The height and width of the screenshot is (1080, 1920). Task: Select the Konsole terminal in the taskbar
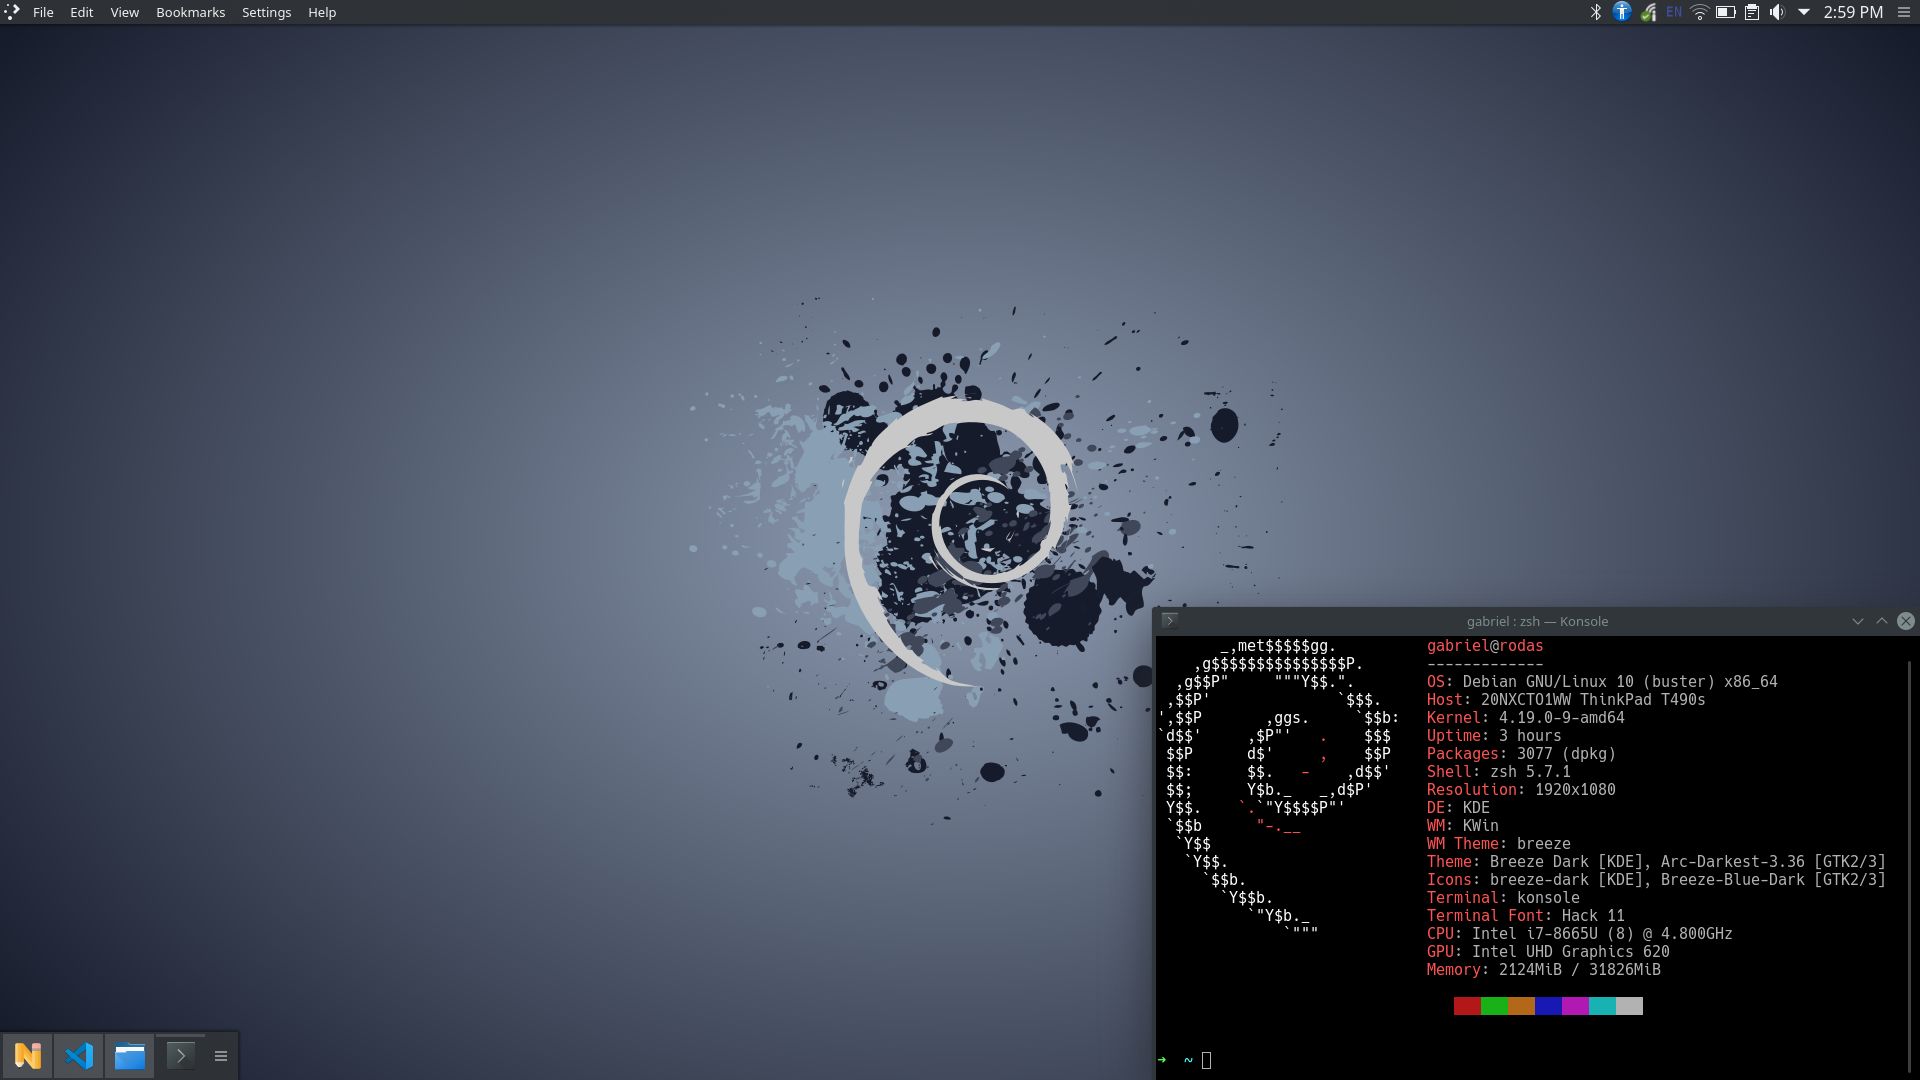(181, 1055)
